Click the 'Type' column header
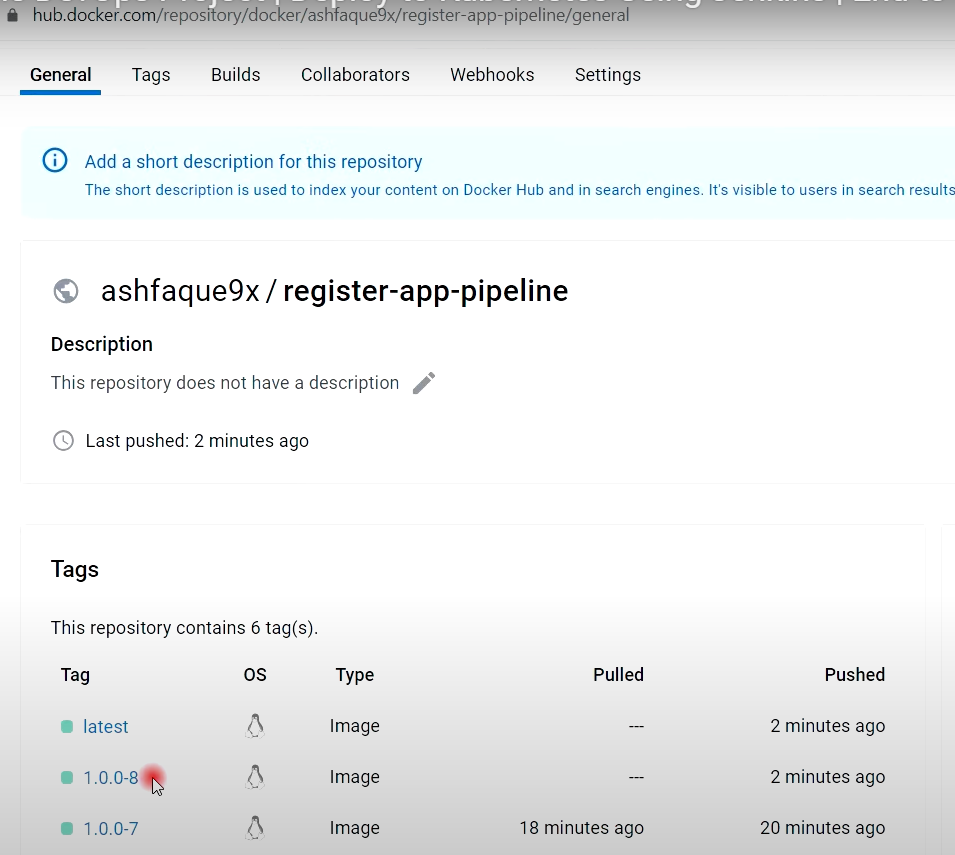Screen dimensions: 955x855 (354, 675)
